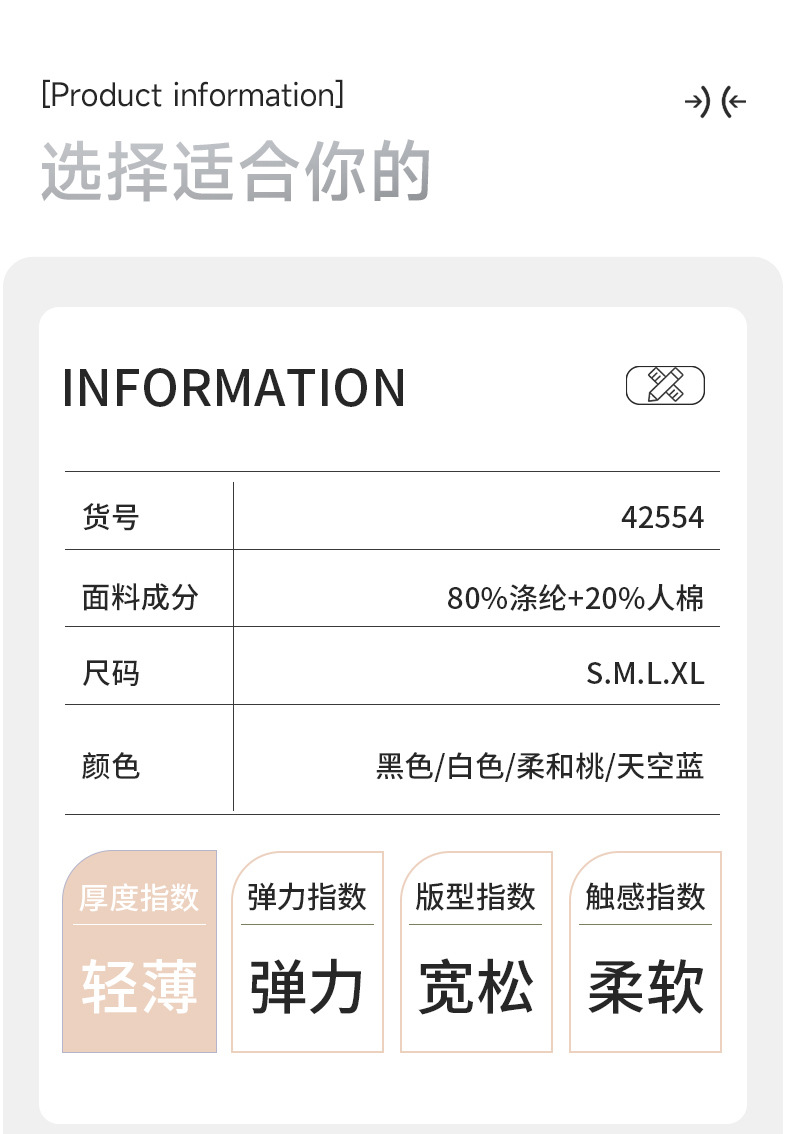Select the 弹力指数 card header
Viewport: 790px width, 1134px height.
click(307, 897)
